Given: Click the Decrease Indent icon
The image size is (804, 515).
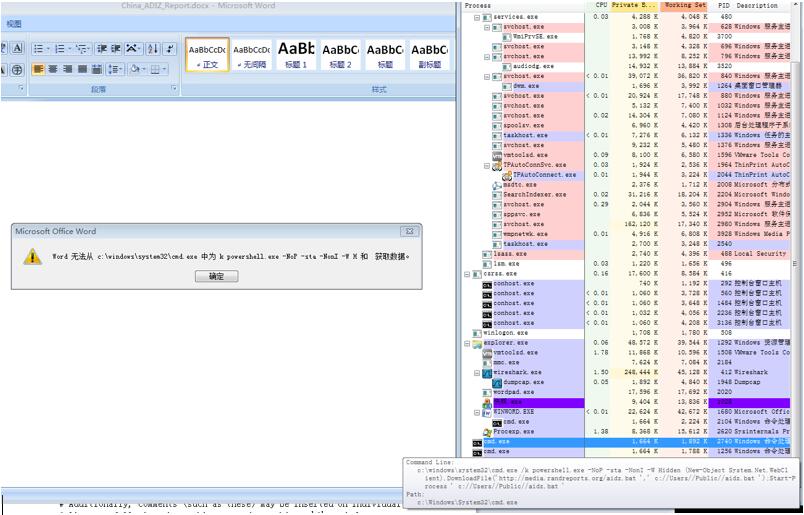Looking at the screenshot, I should [102, 49].
